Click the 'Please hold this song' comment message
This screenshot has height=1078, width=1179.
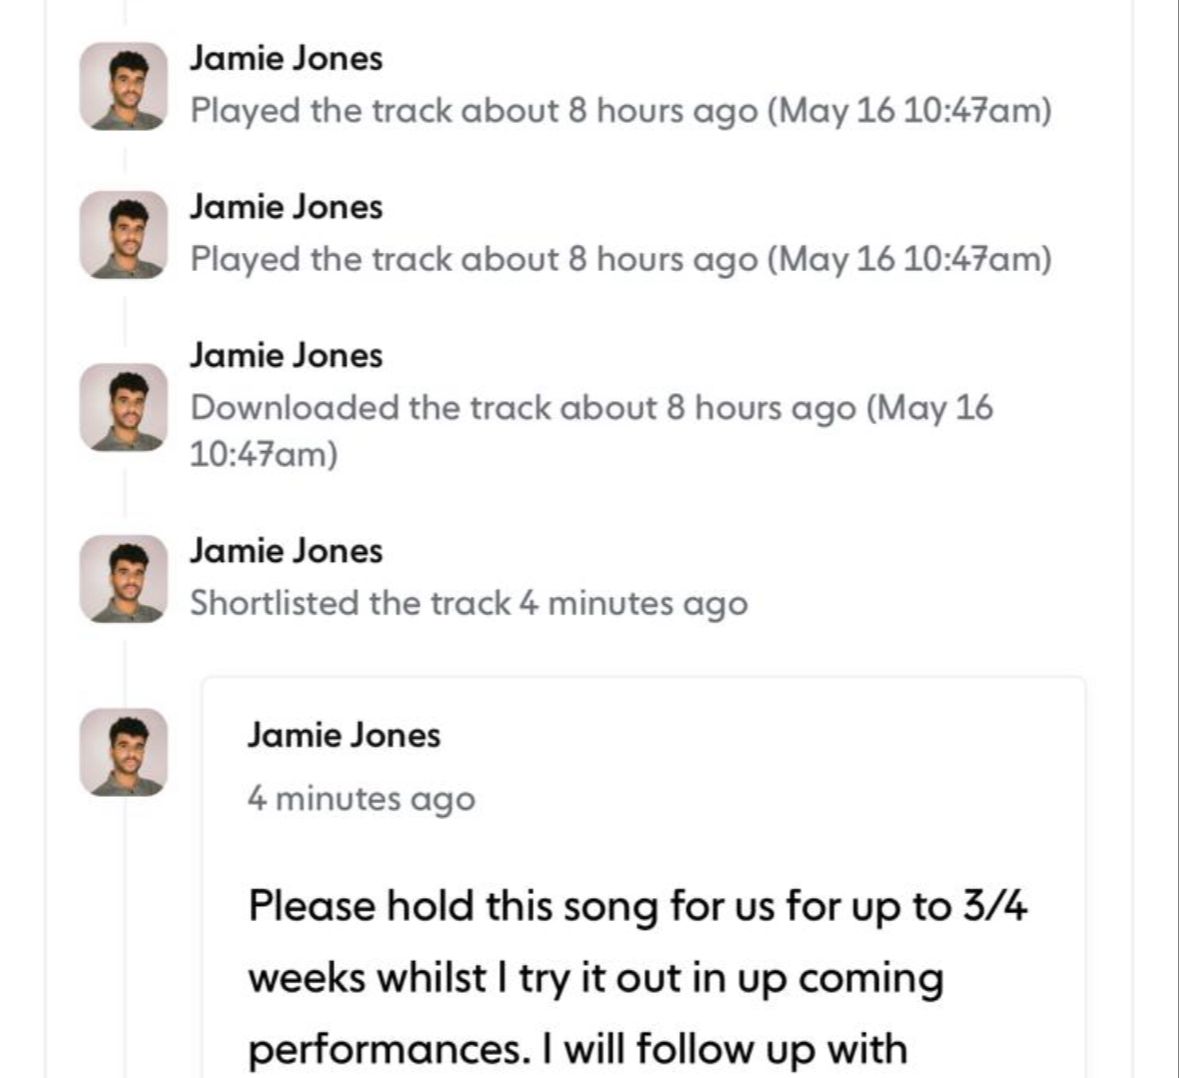pyautogui.click(x=637, y=907)
